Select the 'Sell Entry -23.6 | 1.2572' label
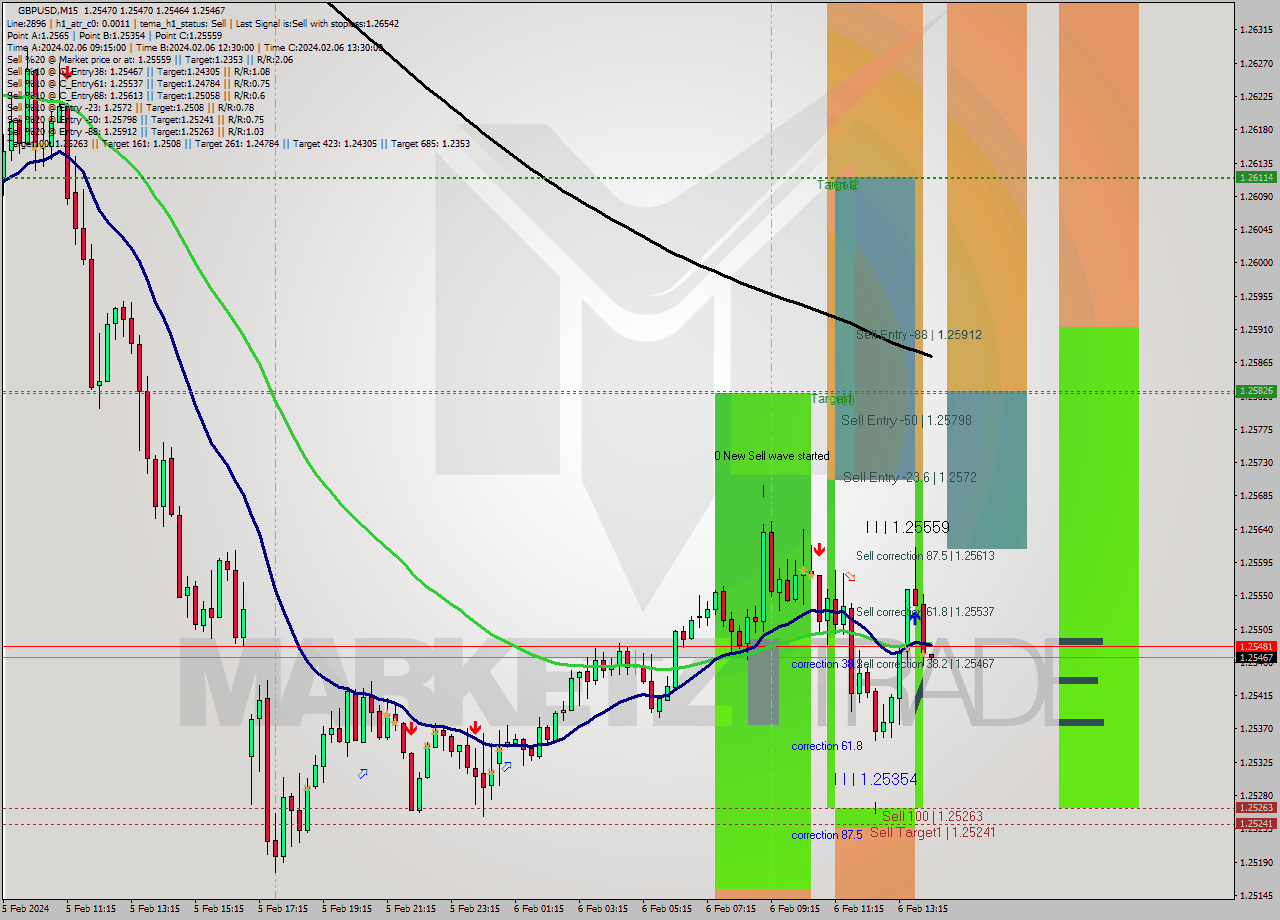Screen dimensions: 1280x920 point(910,478)
